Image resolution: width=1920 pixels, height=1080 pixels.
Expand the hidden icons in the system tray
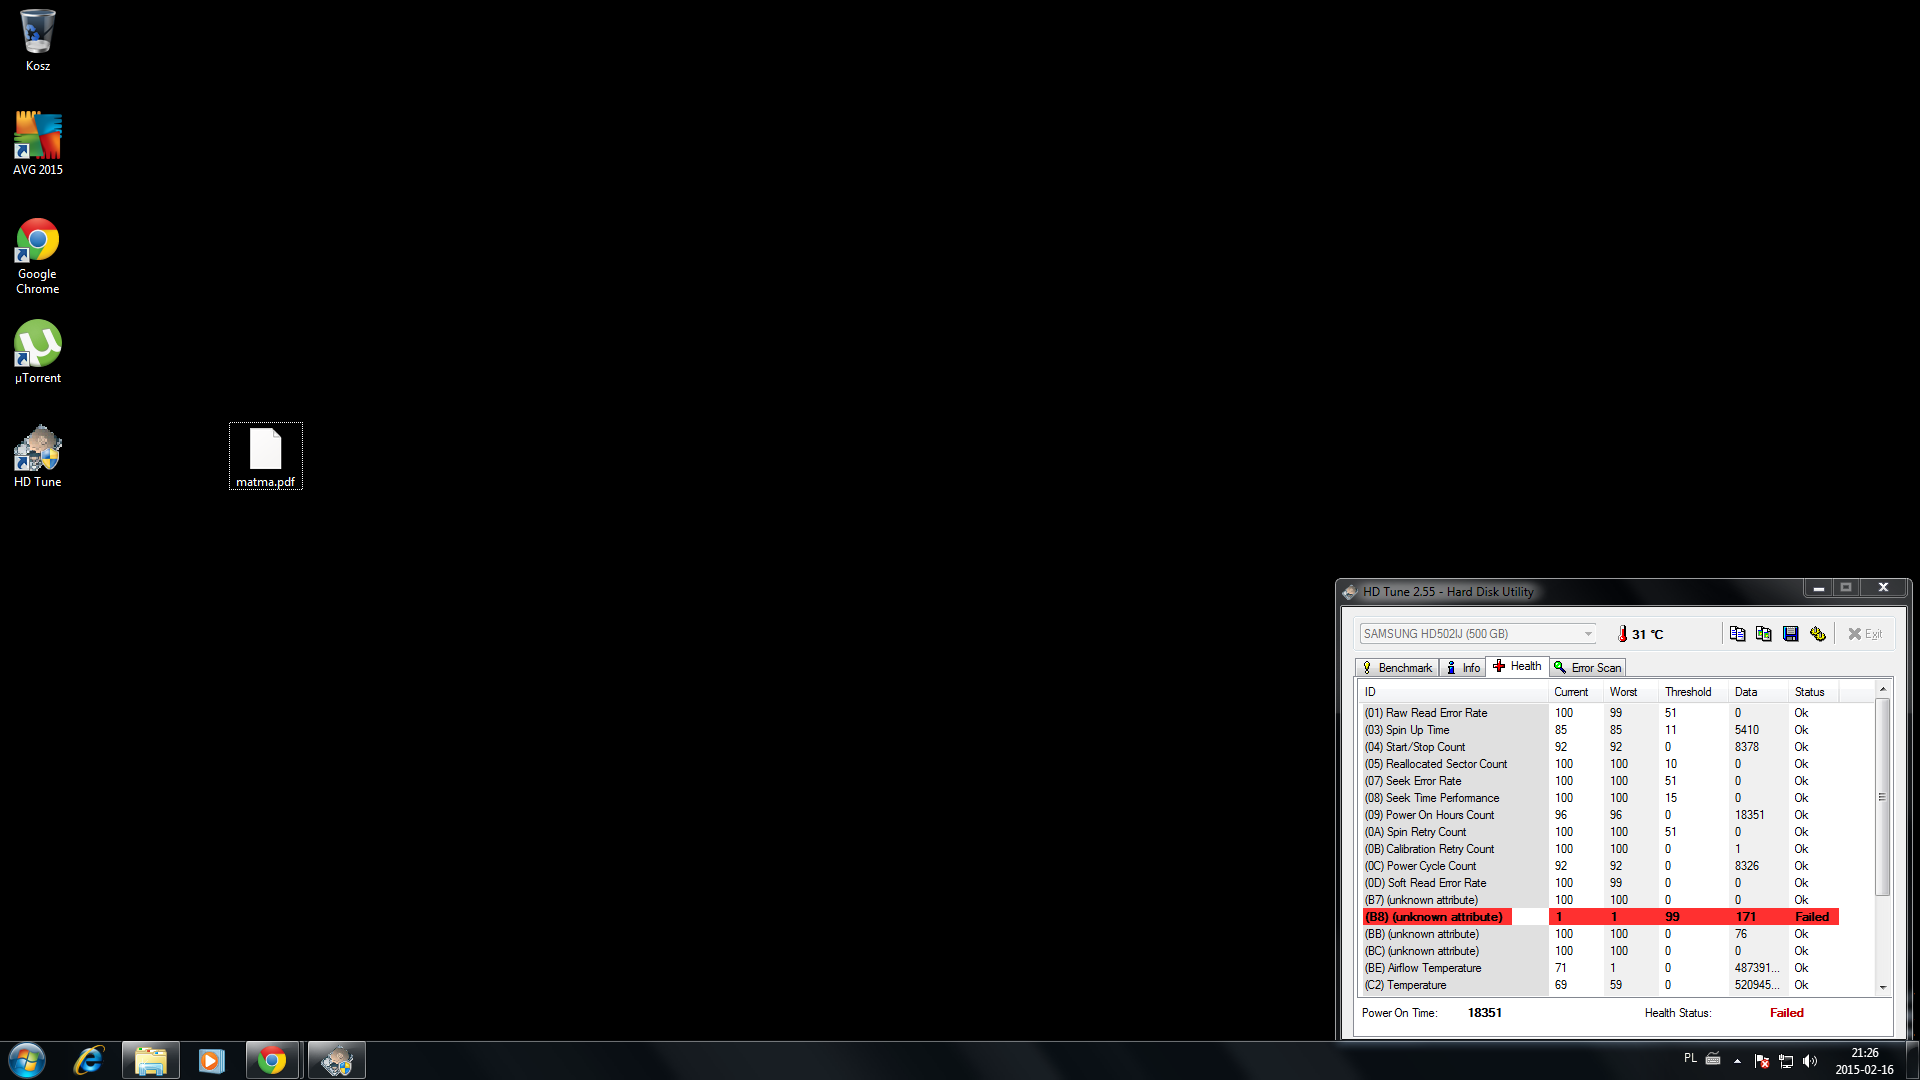(1737, 1061)
